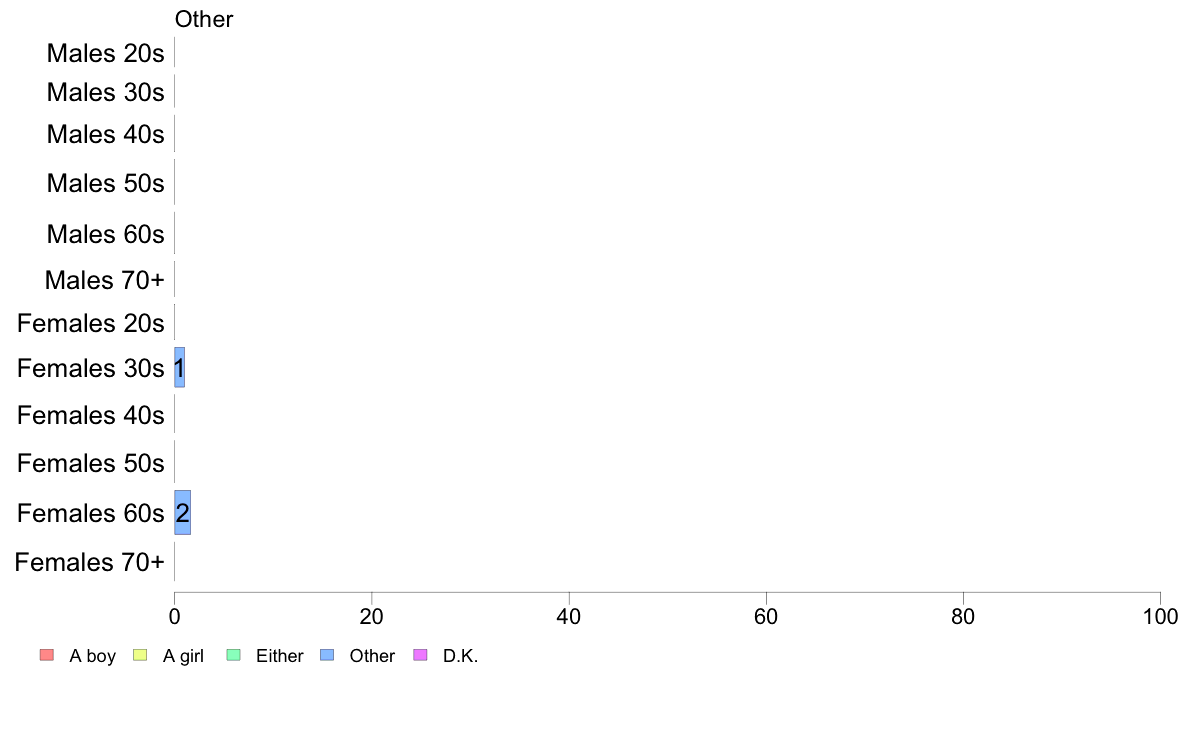Click the 20 axis tick label
Image resolution: width=1188 pixels, height=736 pixels.
(371, 617)
